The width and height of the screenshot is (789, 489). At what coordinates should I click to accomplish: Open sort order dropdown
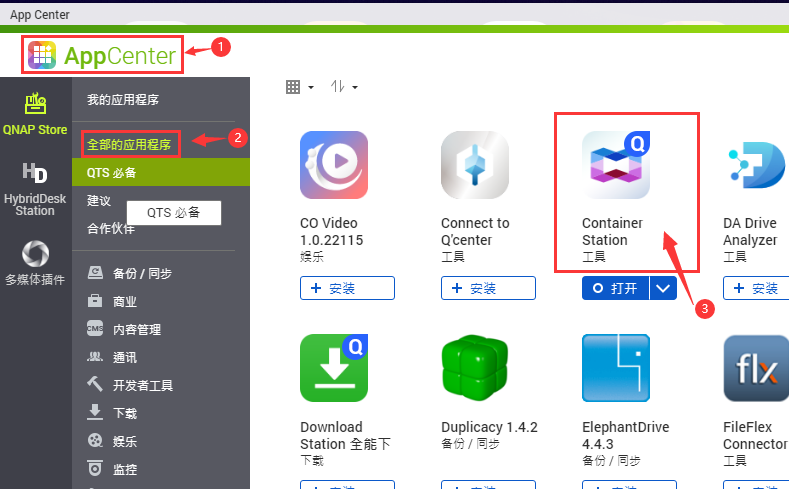point(344,87)
